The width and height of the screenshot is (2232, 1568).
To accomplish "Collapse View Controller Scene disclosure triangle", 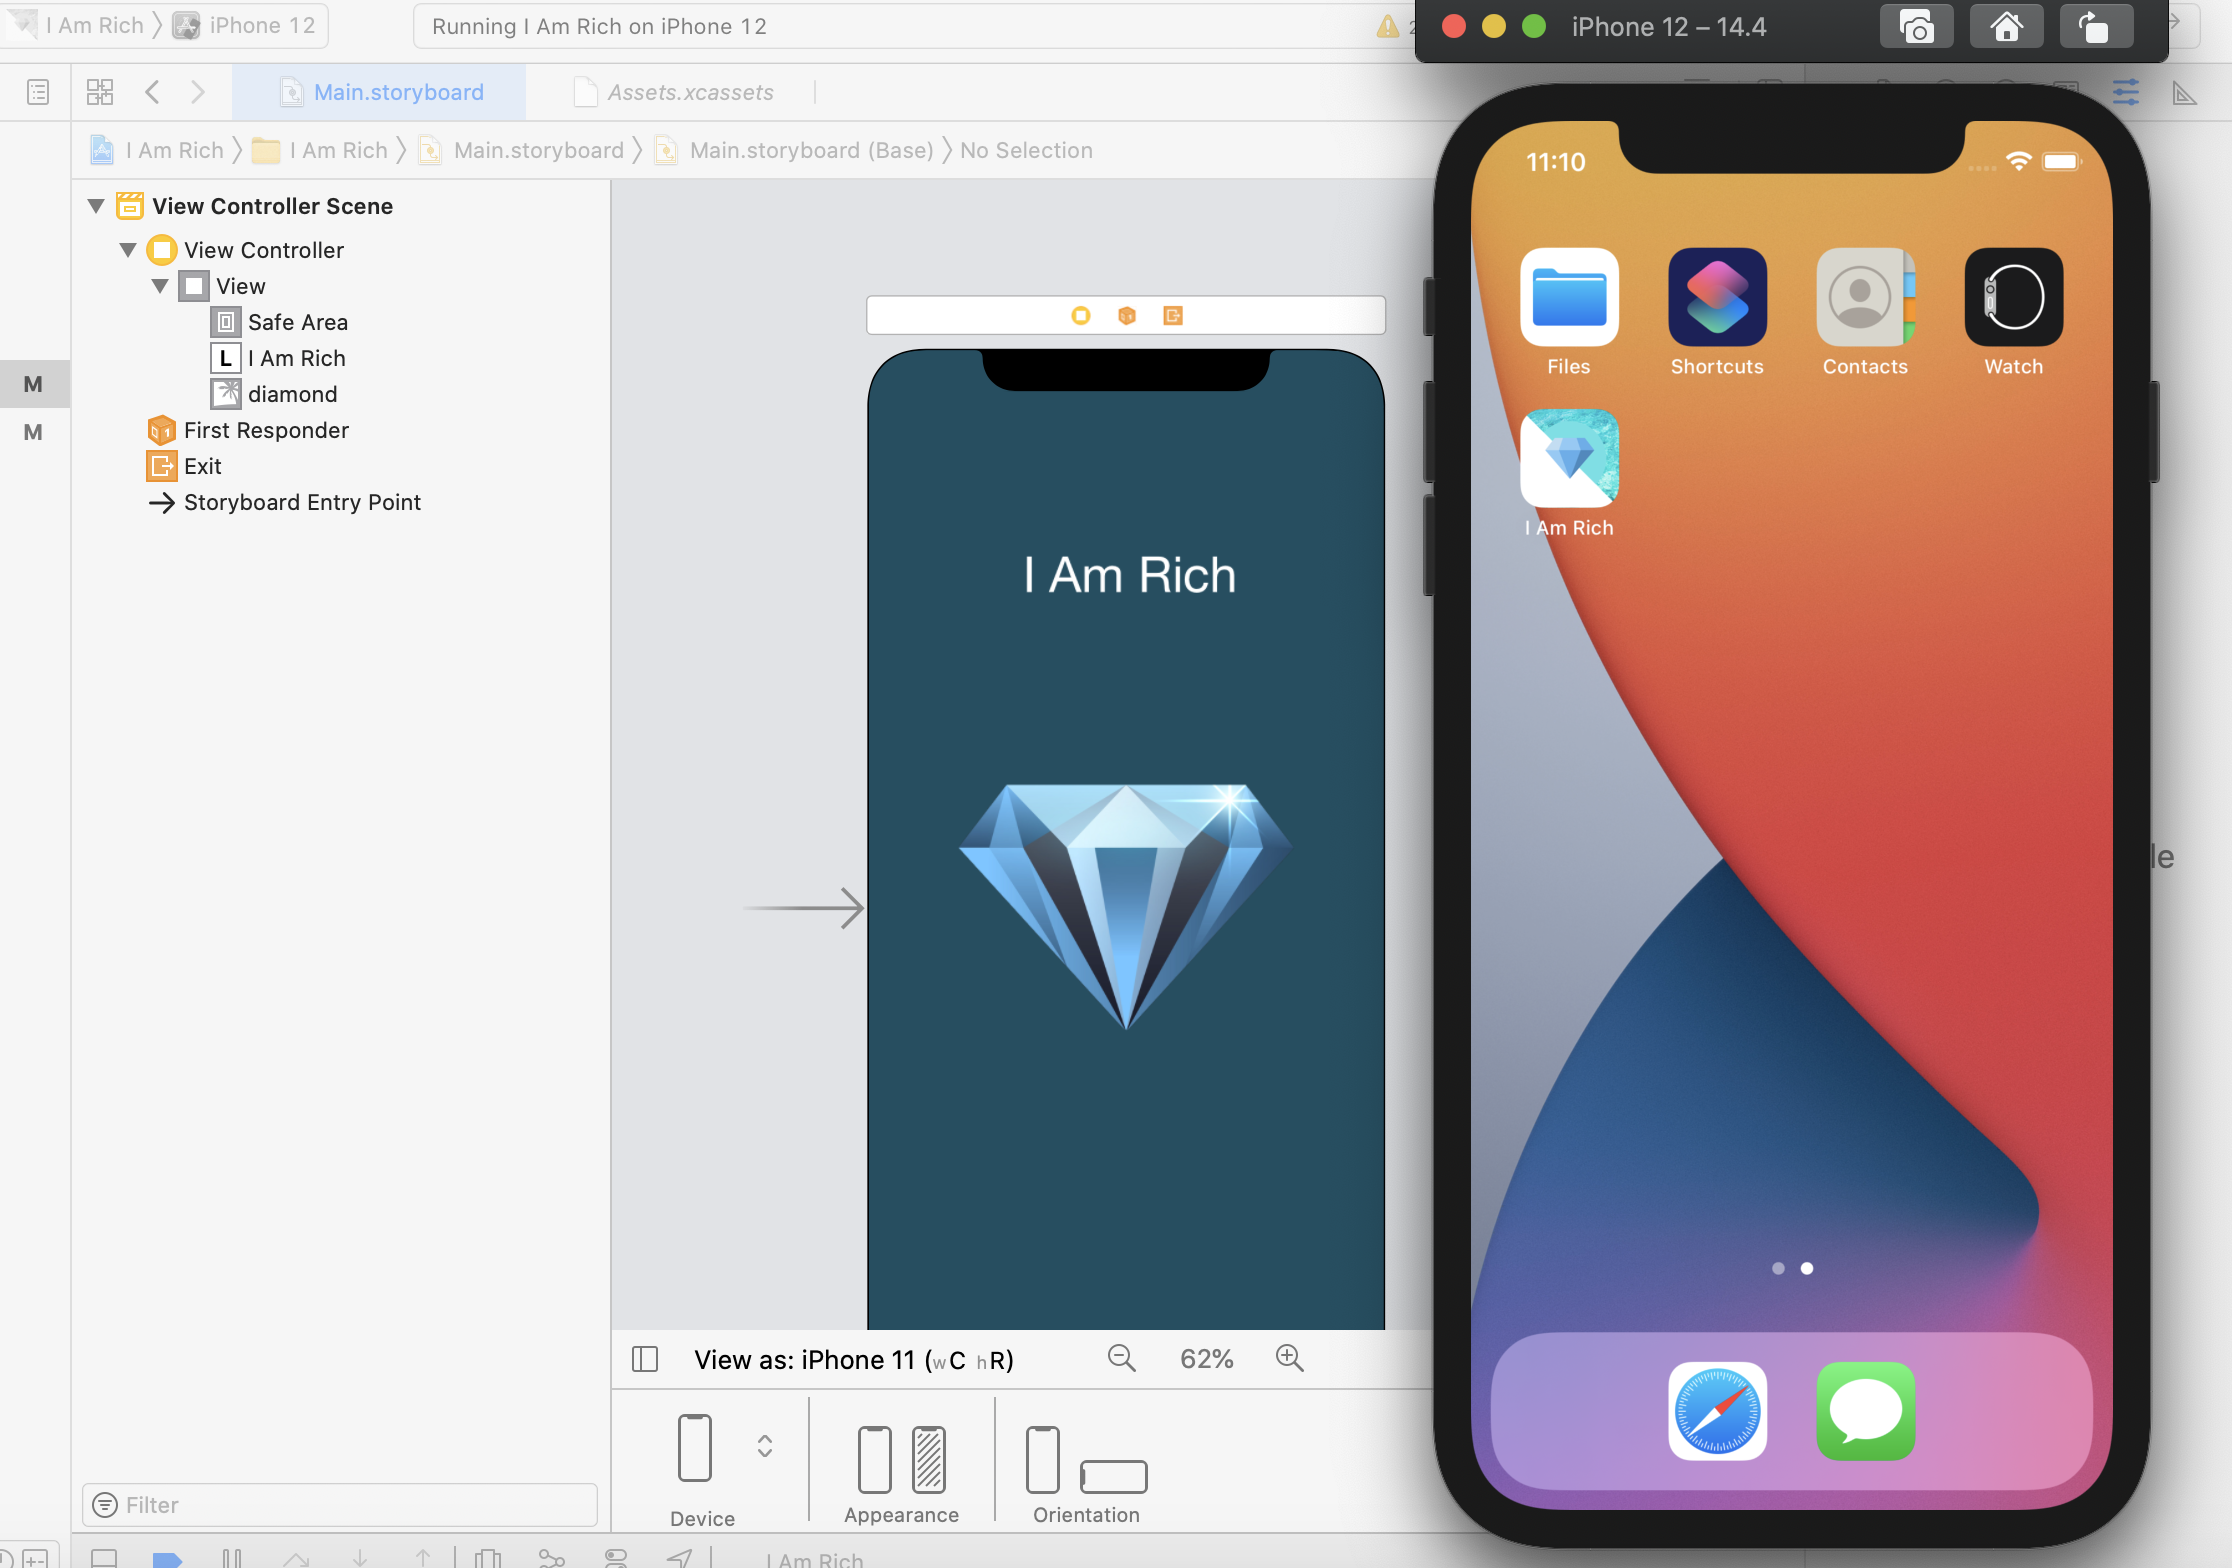I will pos(96,206).
